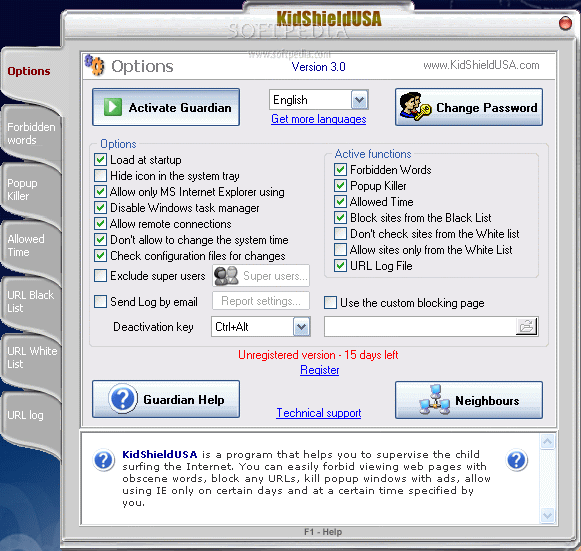Viewport: 581px width, 551px height.
Task: Click the network computers icon on Neighbours
Action: [x=435, y=400]
